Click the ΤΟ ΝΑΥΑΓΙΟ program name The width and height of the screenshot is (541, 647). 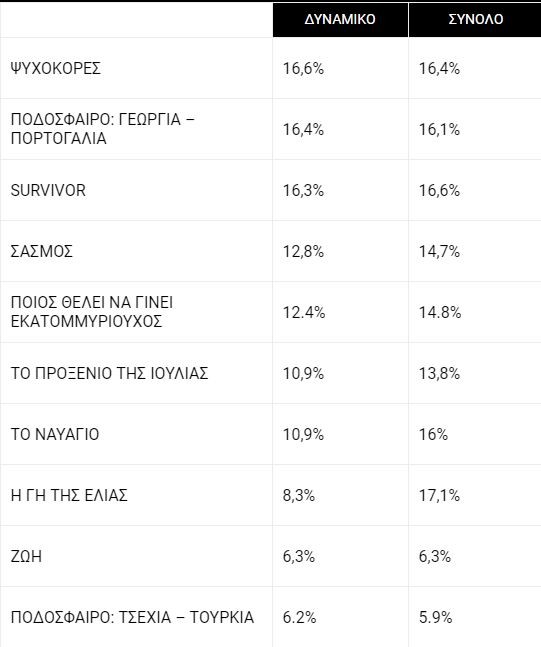pyautogui.click(x=55, y=434)
